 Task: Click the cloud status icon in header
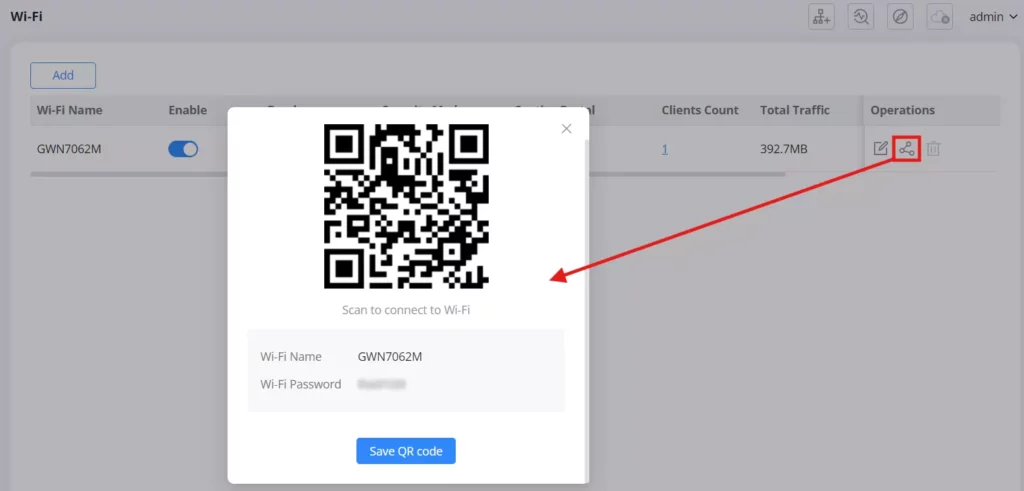click(x=940, y=18)
